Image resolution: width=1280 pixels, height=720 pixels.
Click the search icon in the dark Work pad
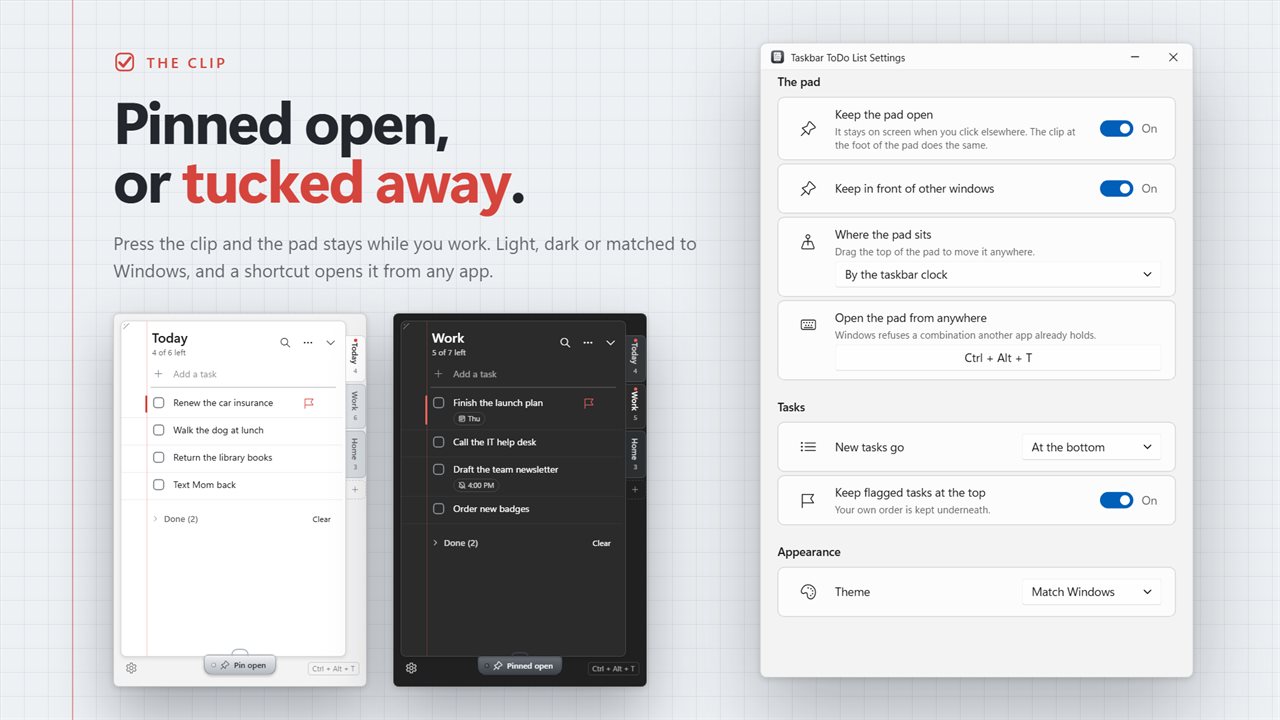coord(565,343)
